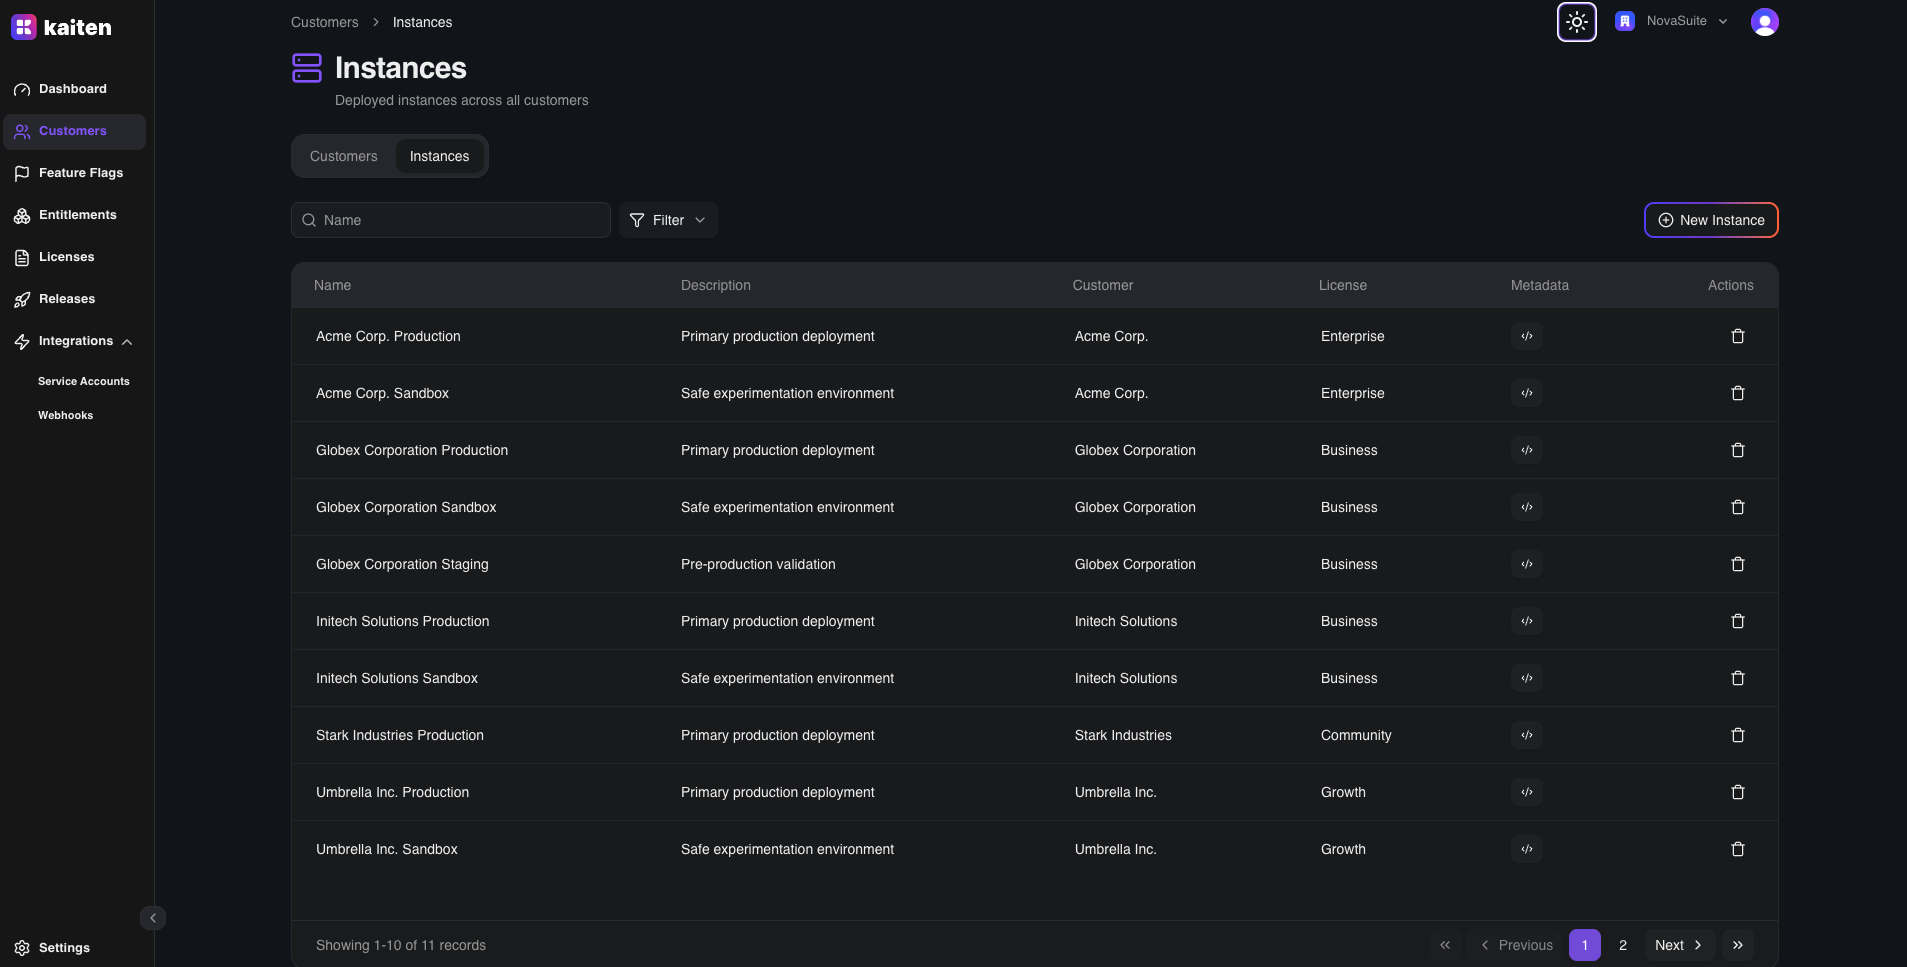Open the Filter dropdown

[668, 220]
